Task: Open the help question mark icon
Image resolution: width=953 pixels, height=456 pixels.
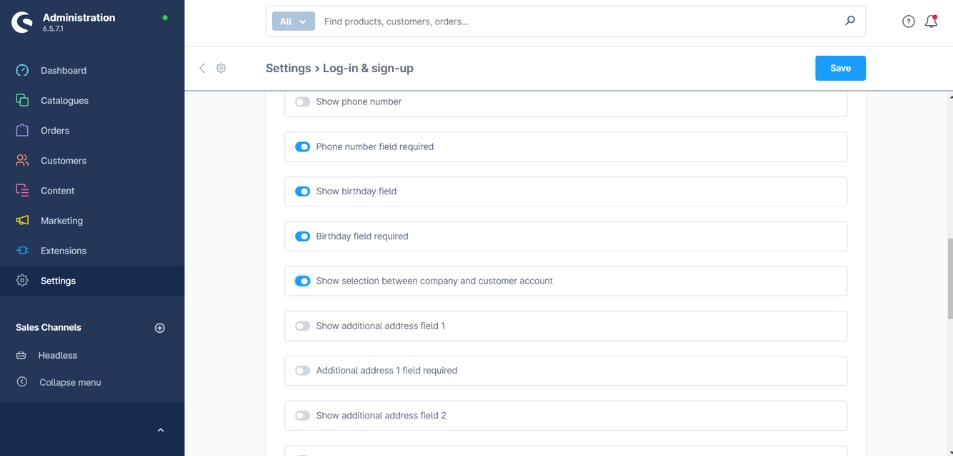Action: [908, 21]
